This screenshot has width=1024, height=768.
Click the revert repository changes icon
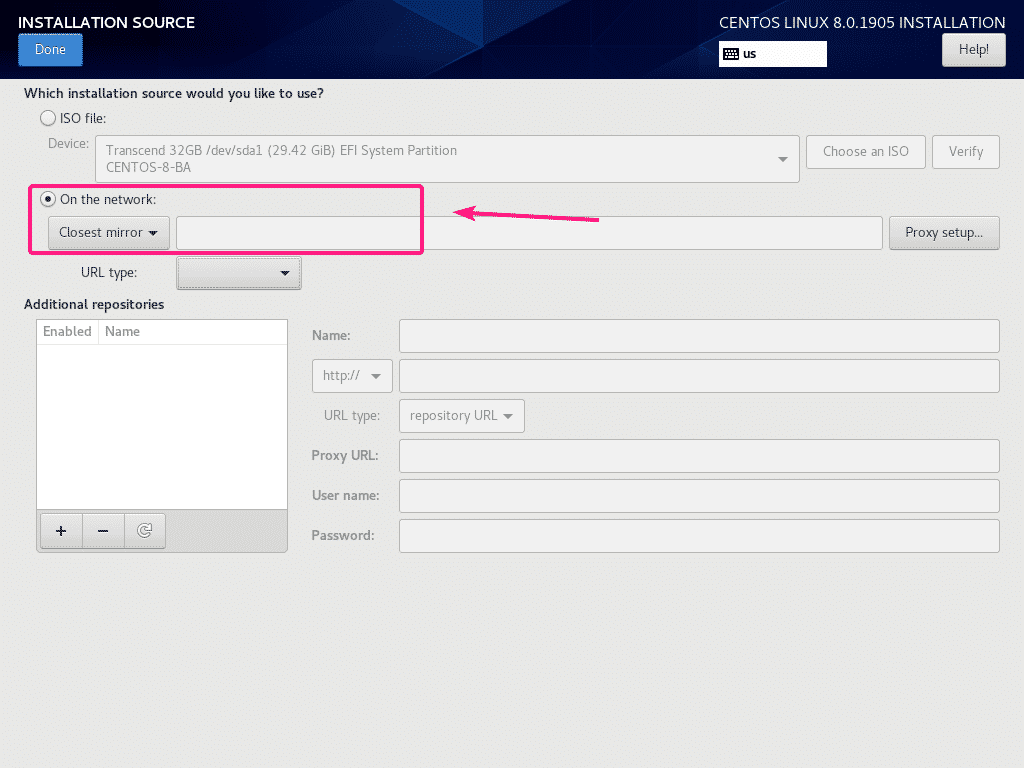point(144,531)
